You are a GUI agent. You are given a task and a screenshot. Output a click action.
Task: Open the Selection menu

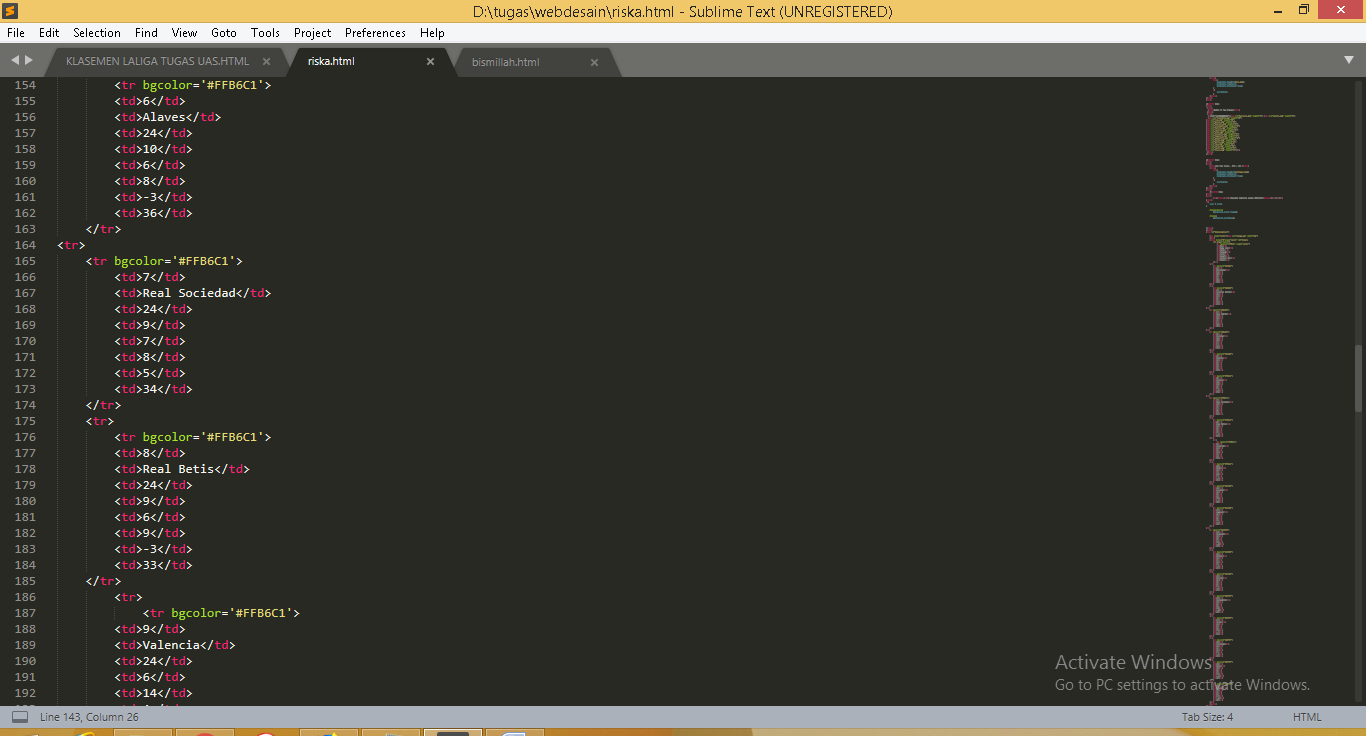[x=96, y=33]
